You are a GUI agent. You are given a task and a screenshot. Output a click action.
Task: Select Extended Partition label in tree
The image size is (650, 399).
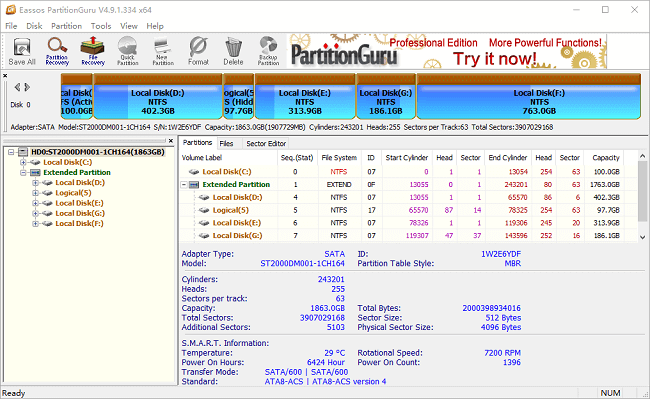coord(77,172)
